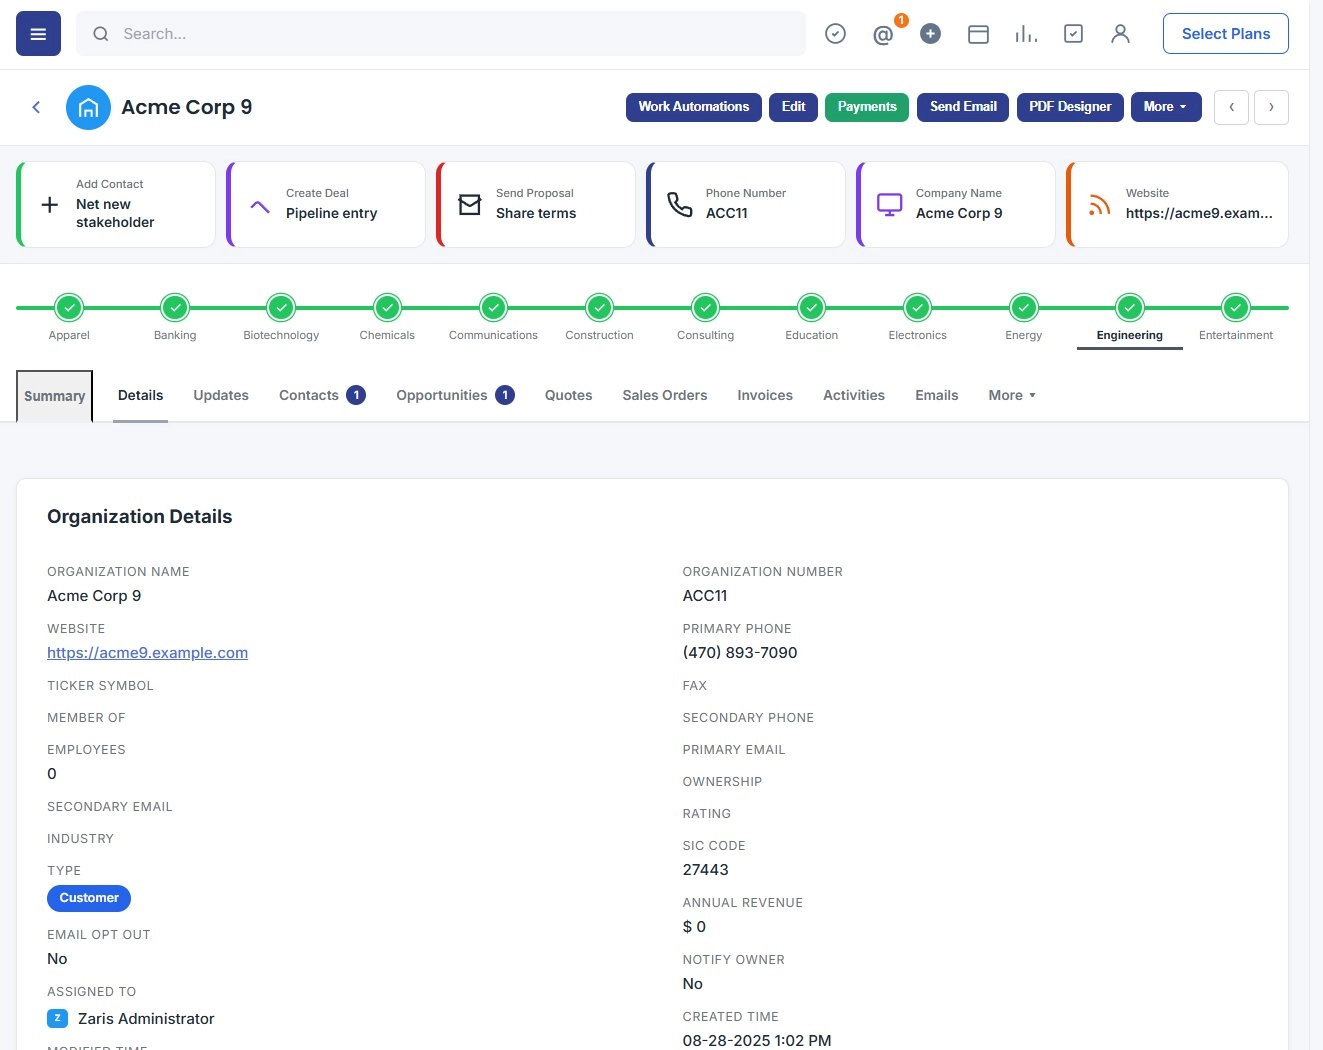
Task: Open Work Automations
Action: [694, 107]
